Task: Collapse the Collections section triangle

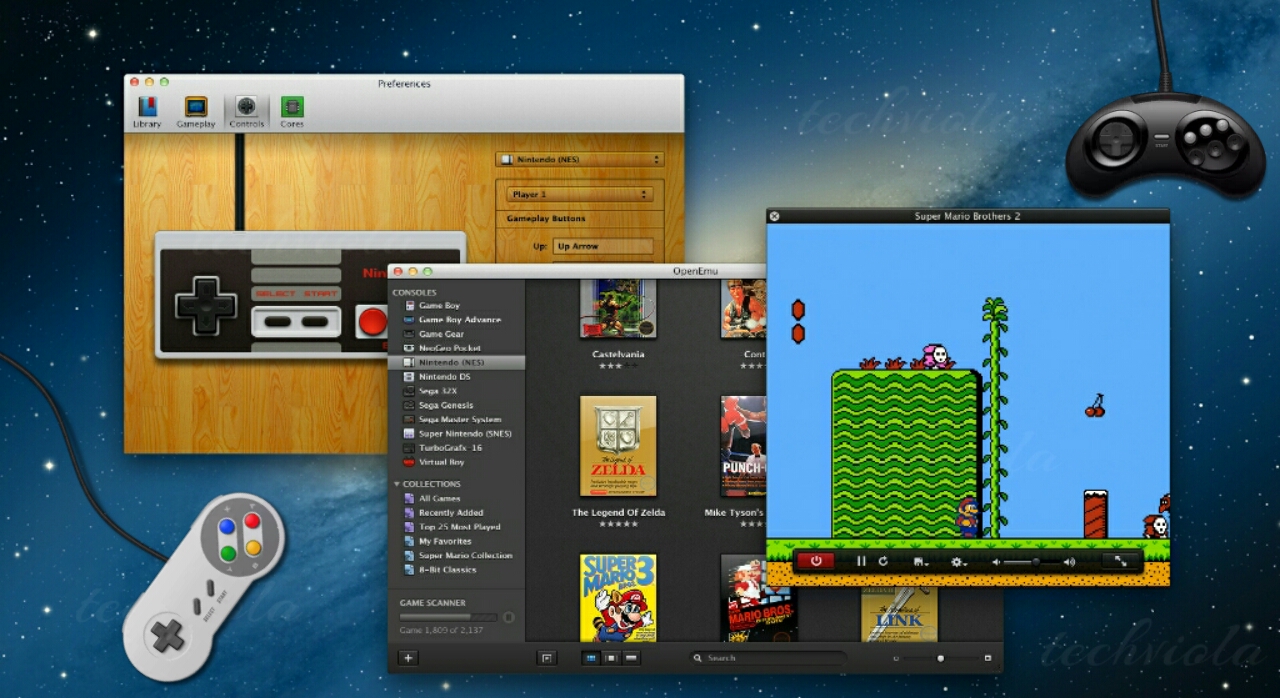Action: coord(396,484)
